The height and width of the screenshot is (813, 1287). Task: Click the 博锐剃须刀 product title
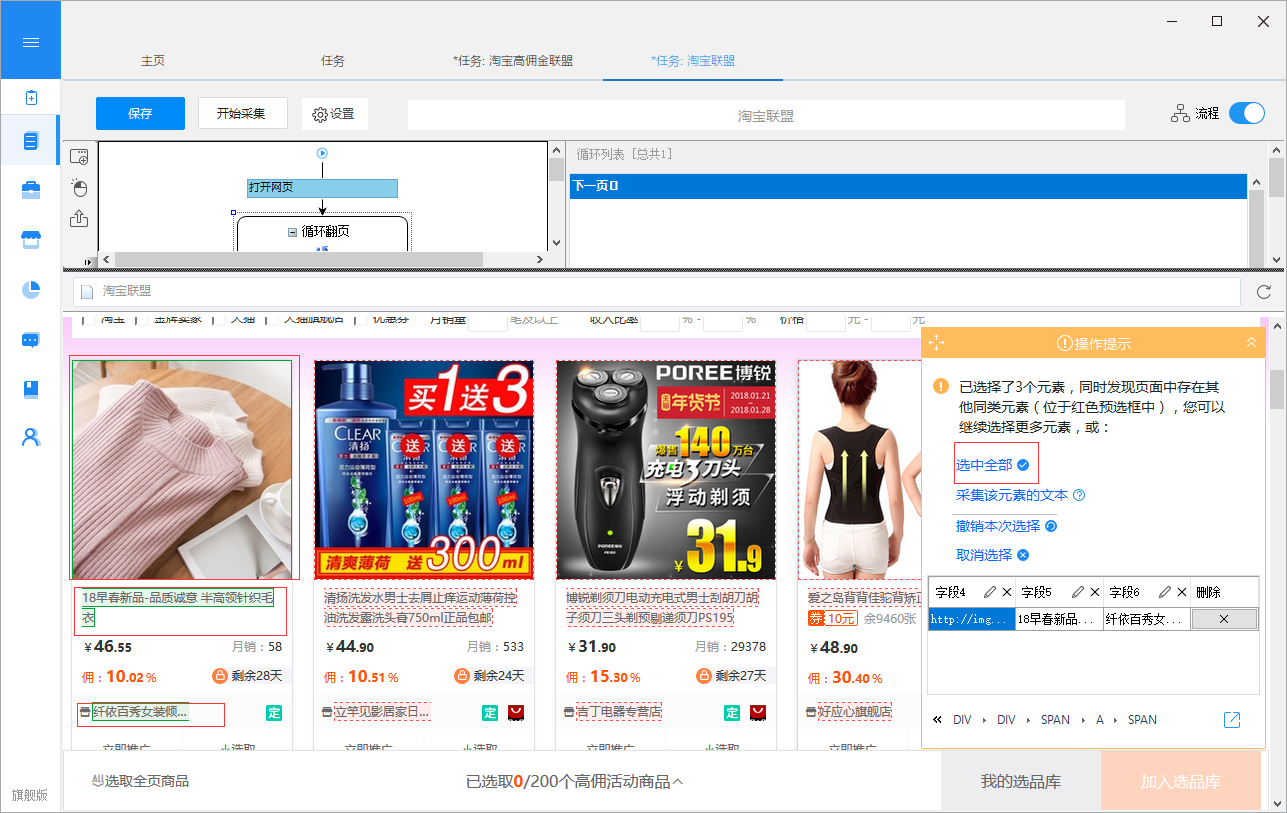click(x=663, y=607)
